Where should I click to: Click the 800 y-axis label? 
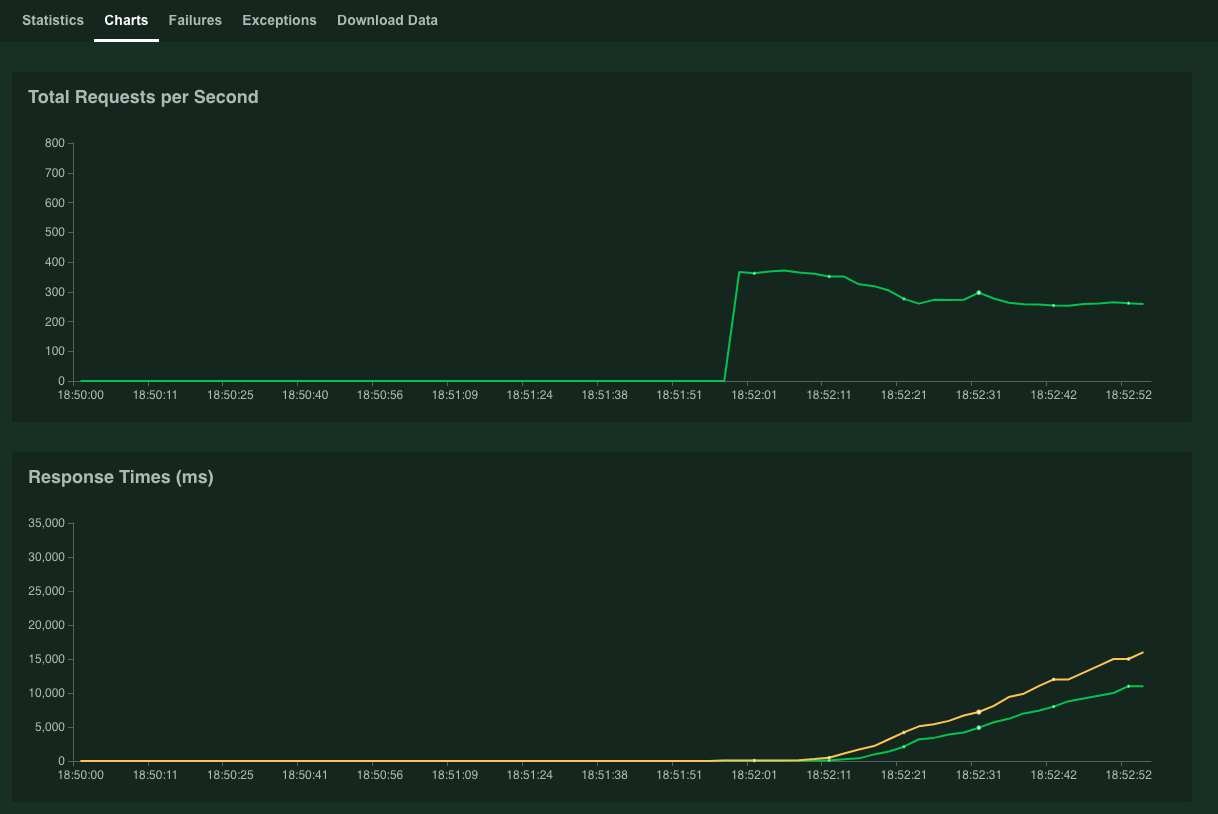[54, 143]
